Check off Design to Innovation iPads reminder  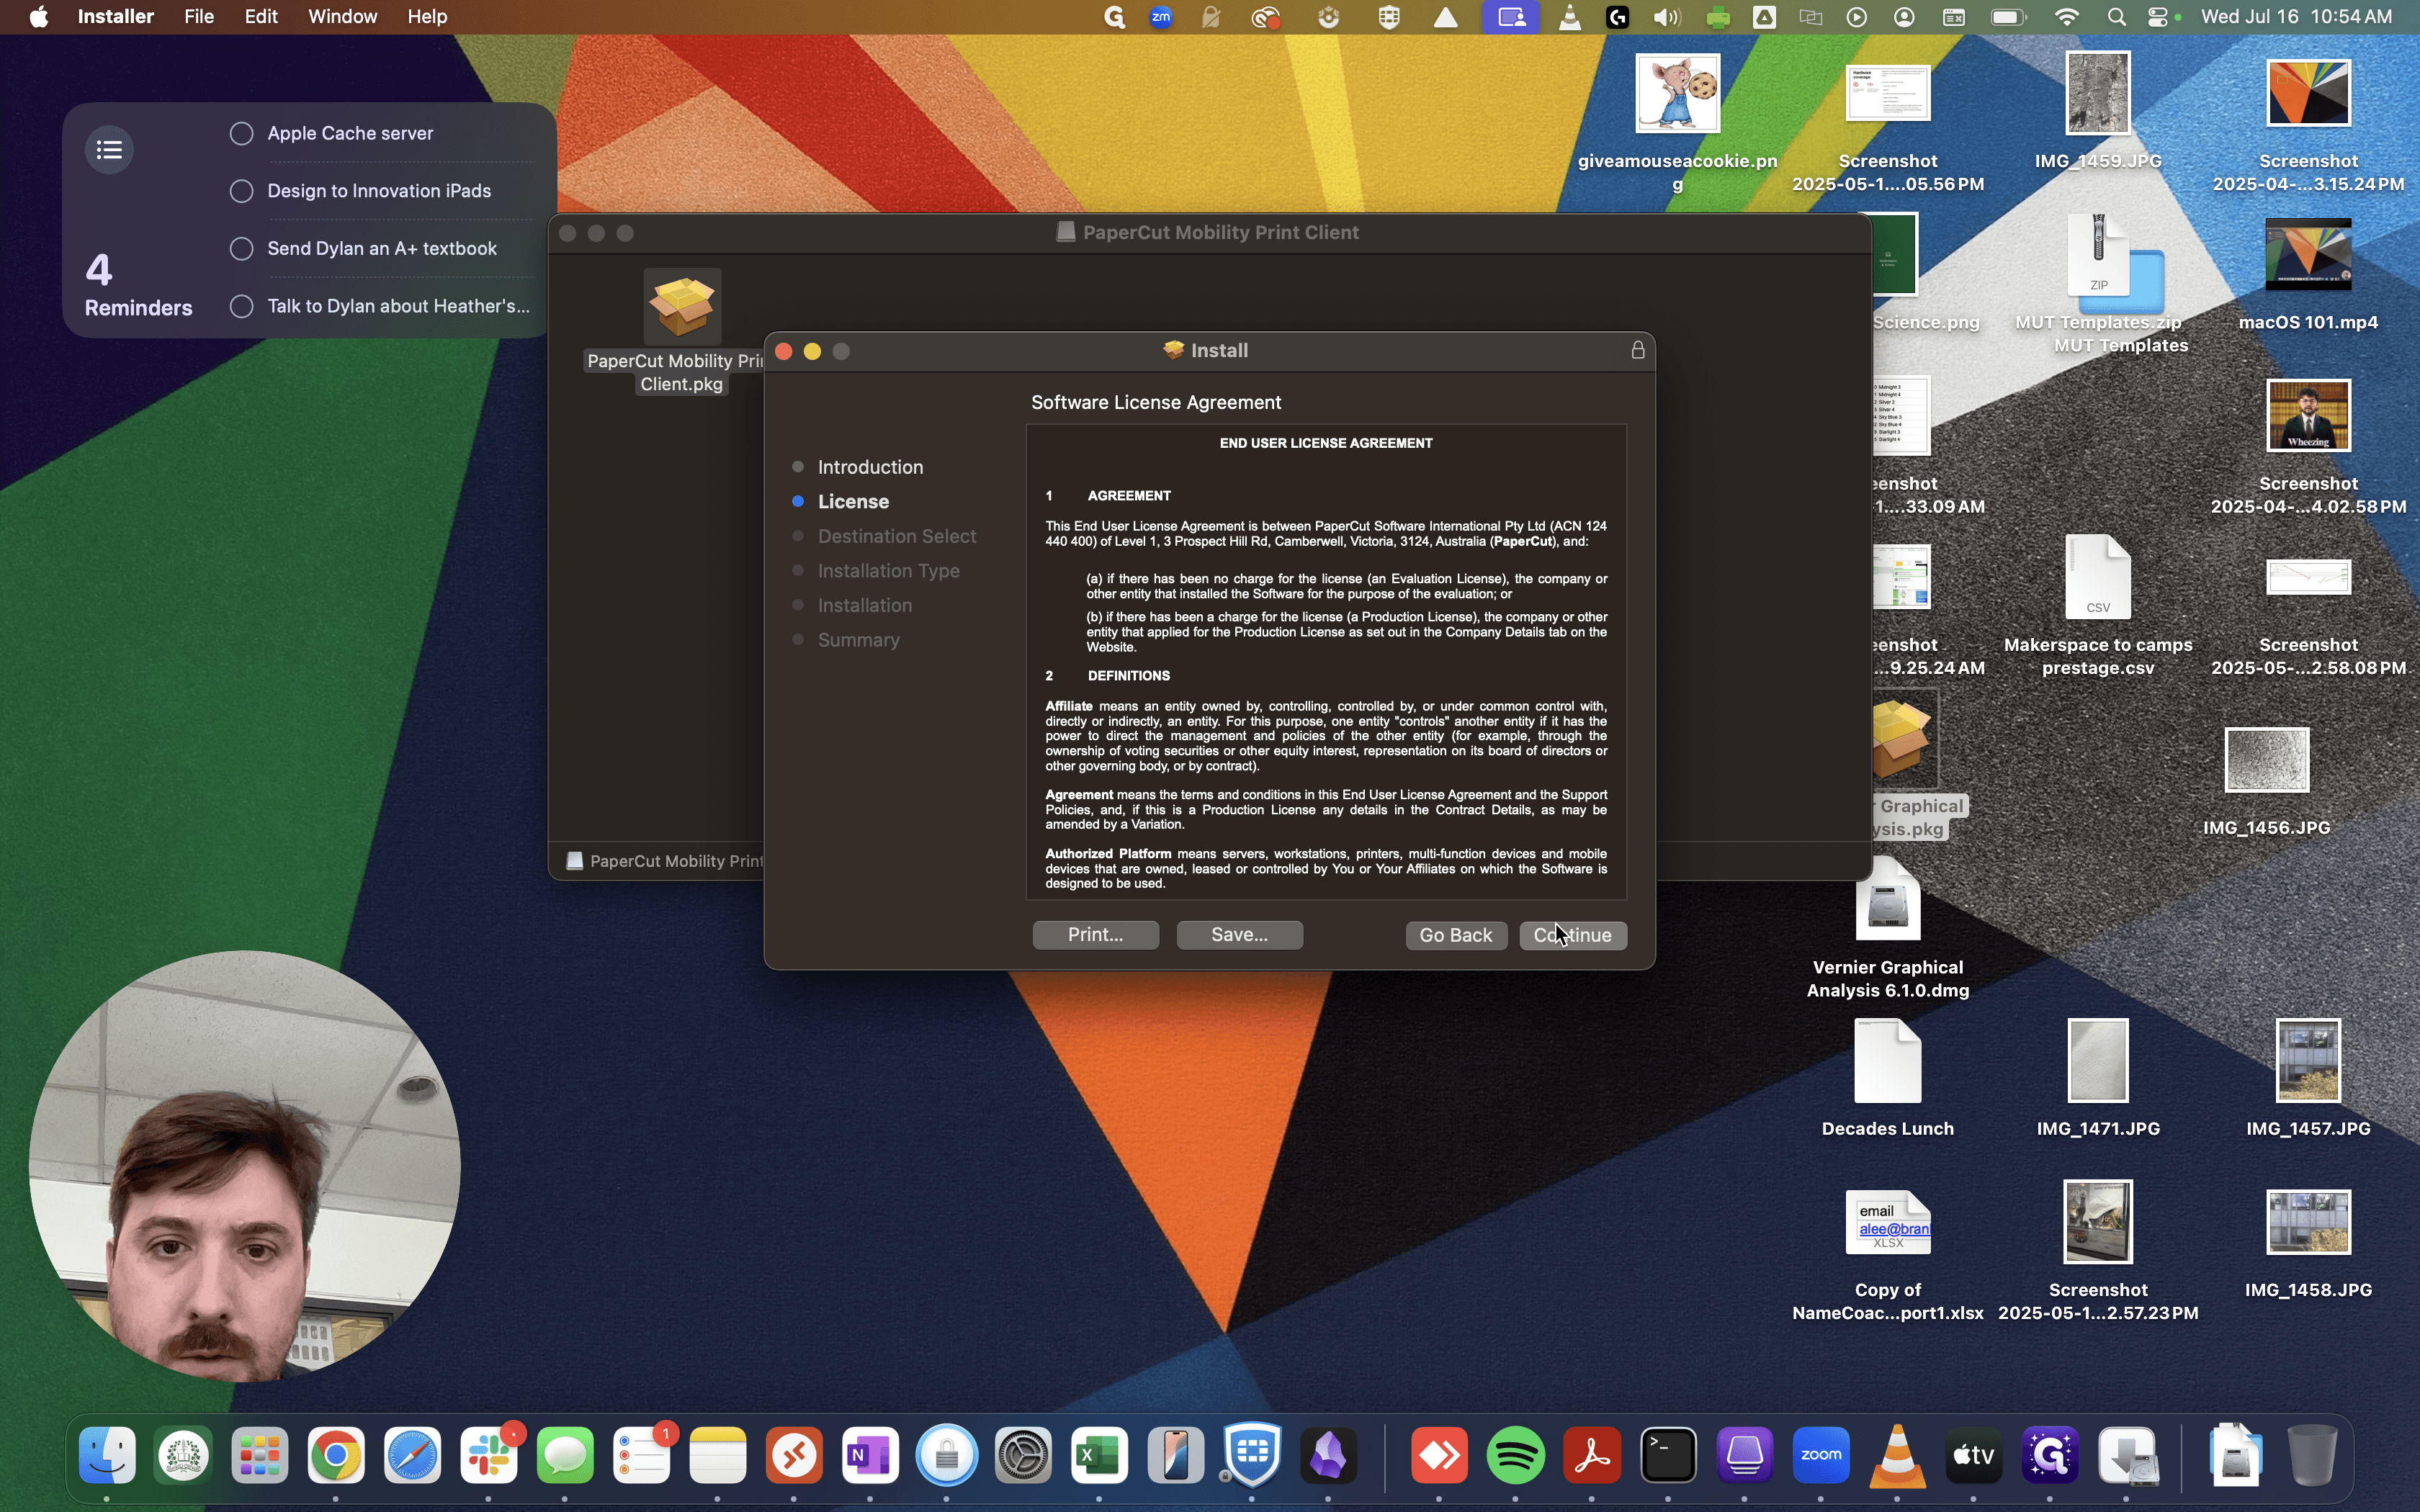242,191
